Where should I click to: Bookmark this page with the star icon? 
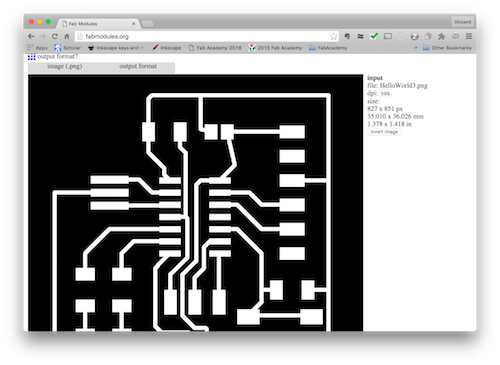click(x=333, y=36)
